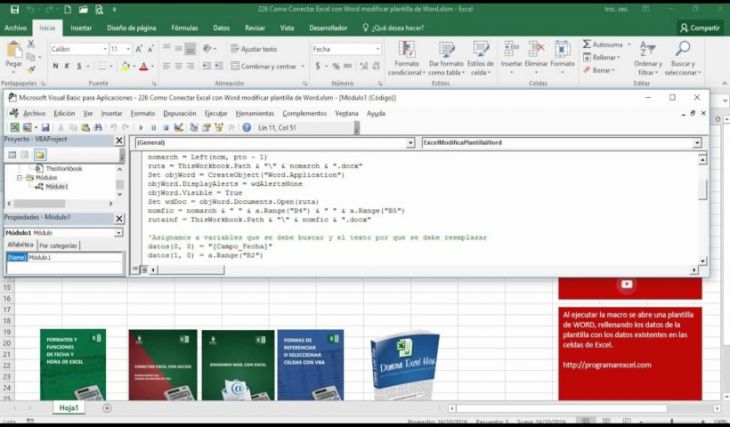
Task: Click the Formato cells icon in Celdas group
Action: pyautogui.click(x=562, y=48)
